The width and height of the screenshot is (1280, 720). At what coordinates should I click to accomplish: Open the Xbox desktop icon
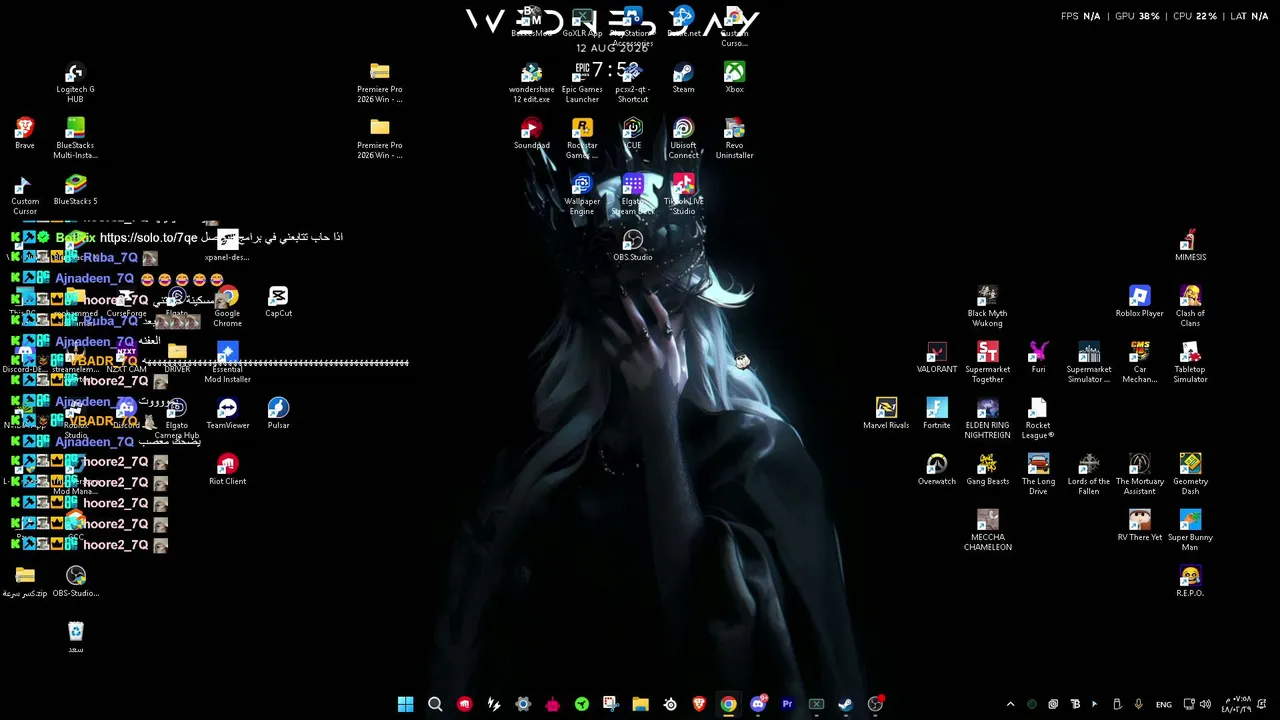[734, 78]
